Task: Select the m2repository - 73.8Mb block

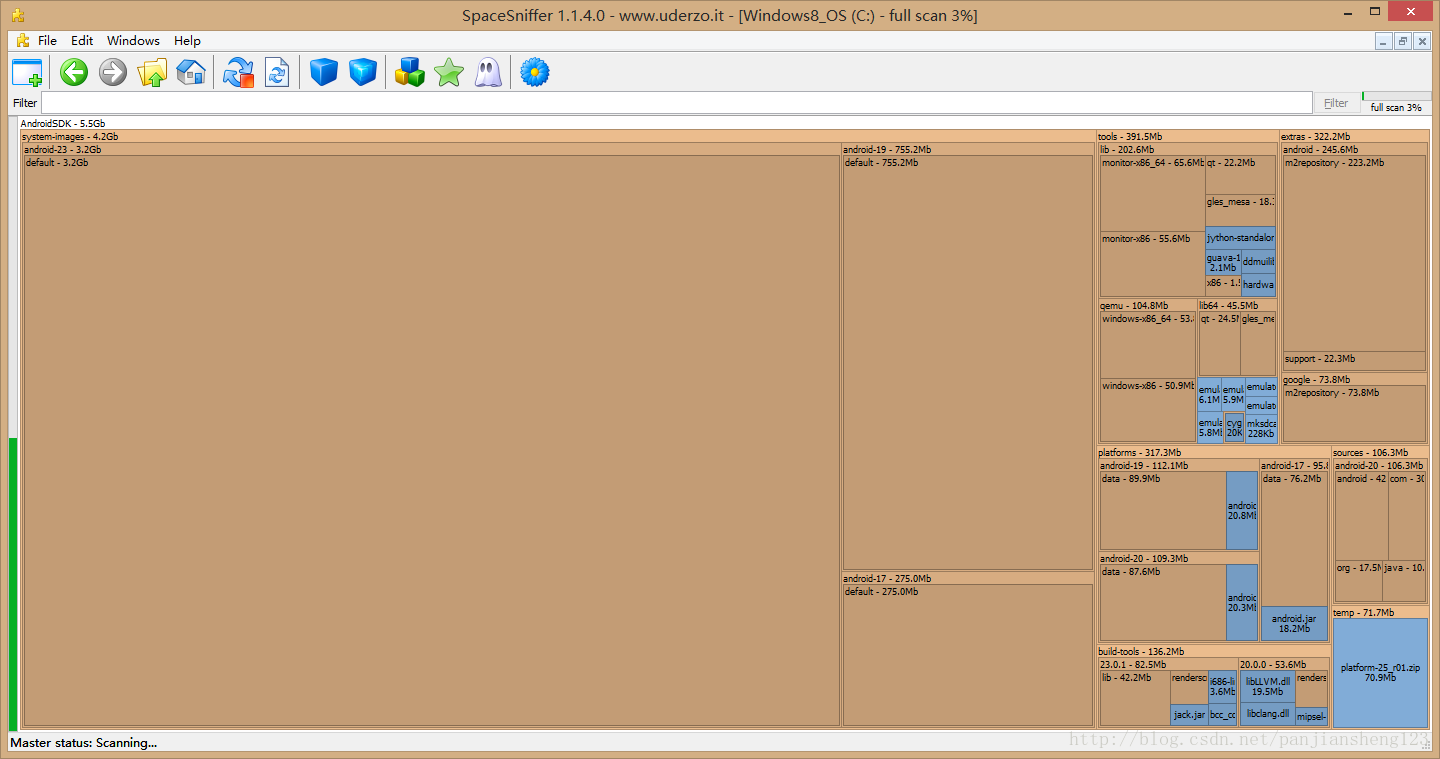Action: point(1354,414)
